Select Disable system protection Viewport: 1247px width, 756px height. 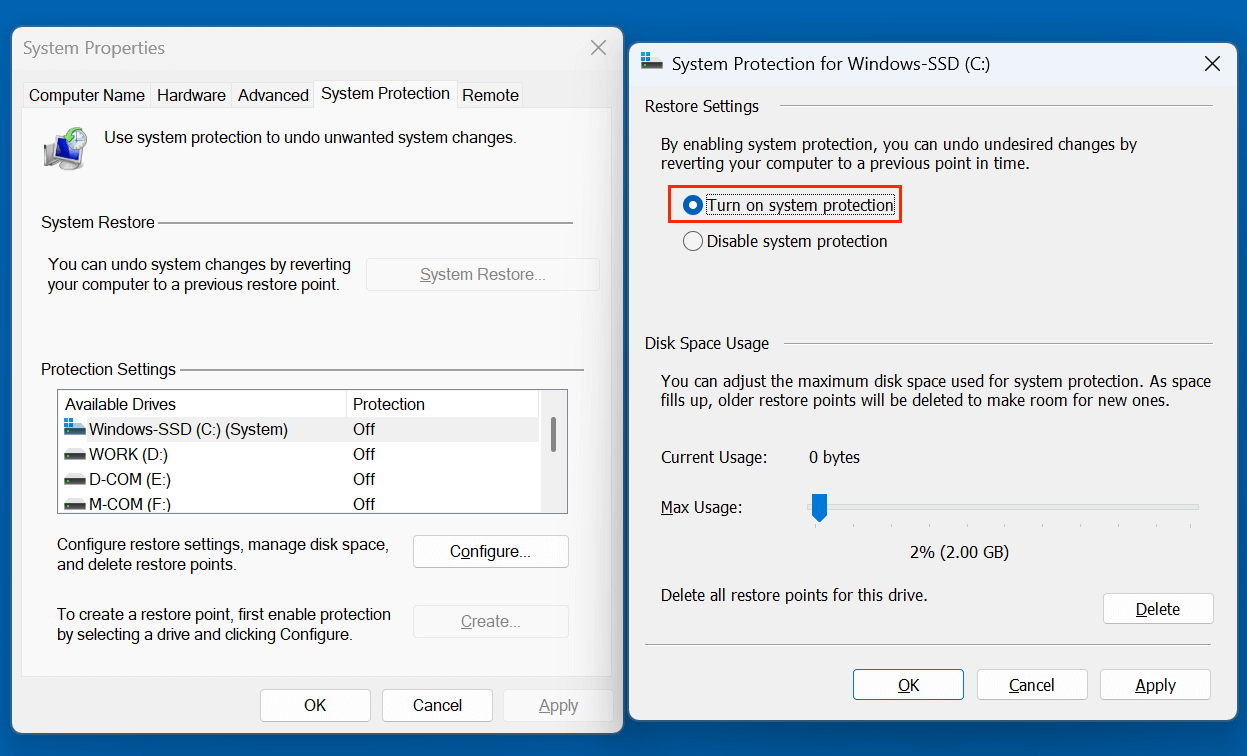(x=692, y=240)
